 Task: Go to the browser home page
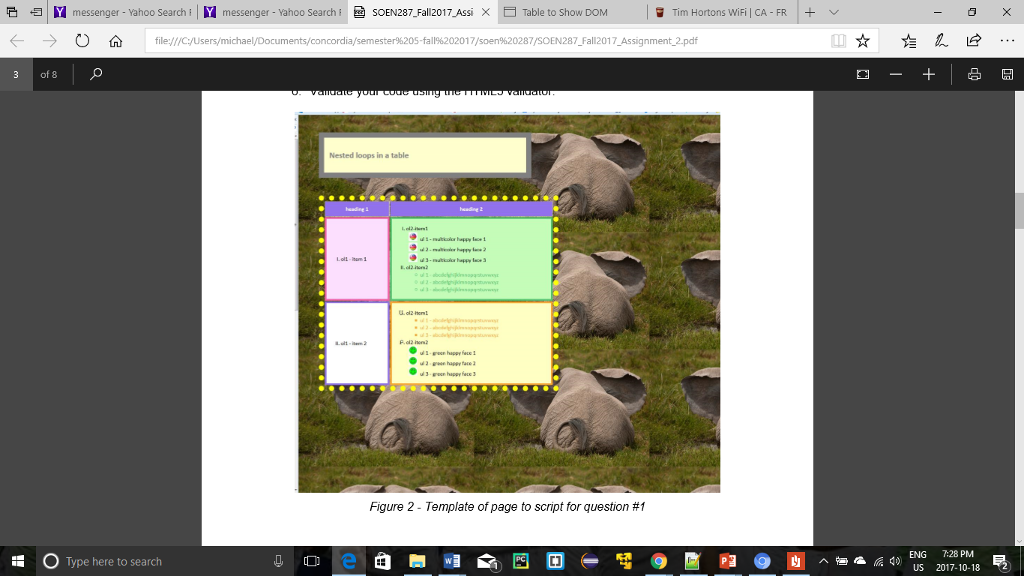(116, 40)
